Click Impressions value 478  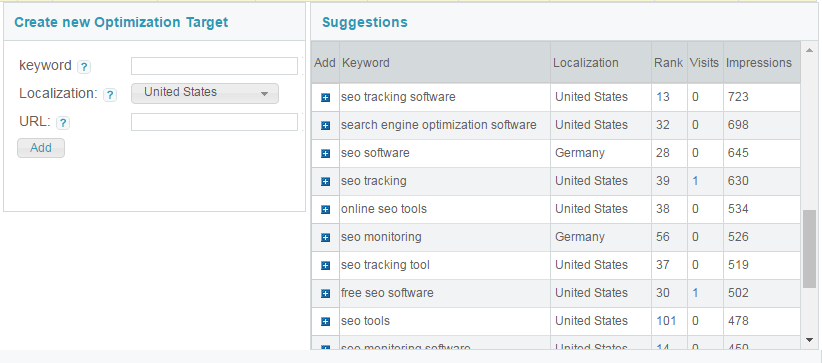click(738, 321)
